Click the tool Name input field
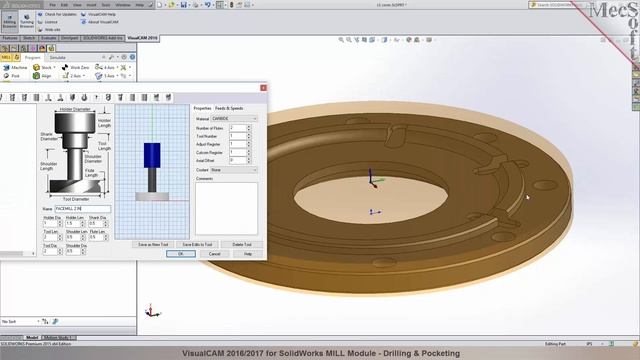 coord(83,209)
